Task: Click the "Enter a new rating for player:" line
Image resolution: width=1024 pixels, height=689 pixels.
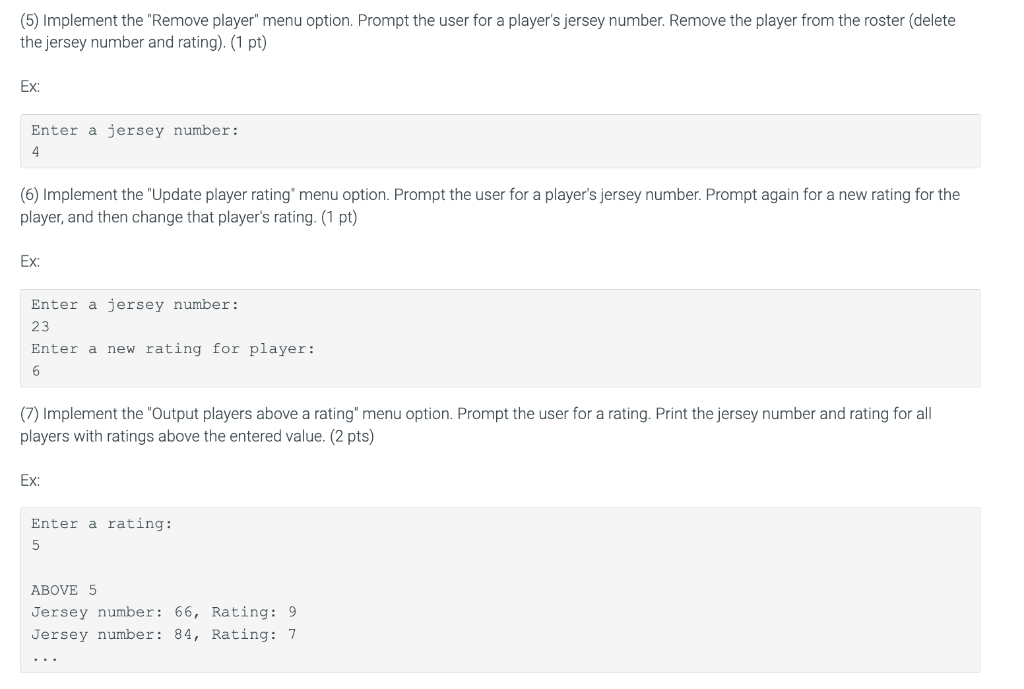Action: pos(173,349)
